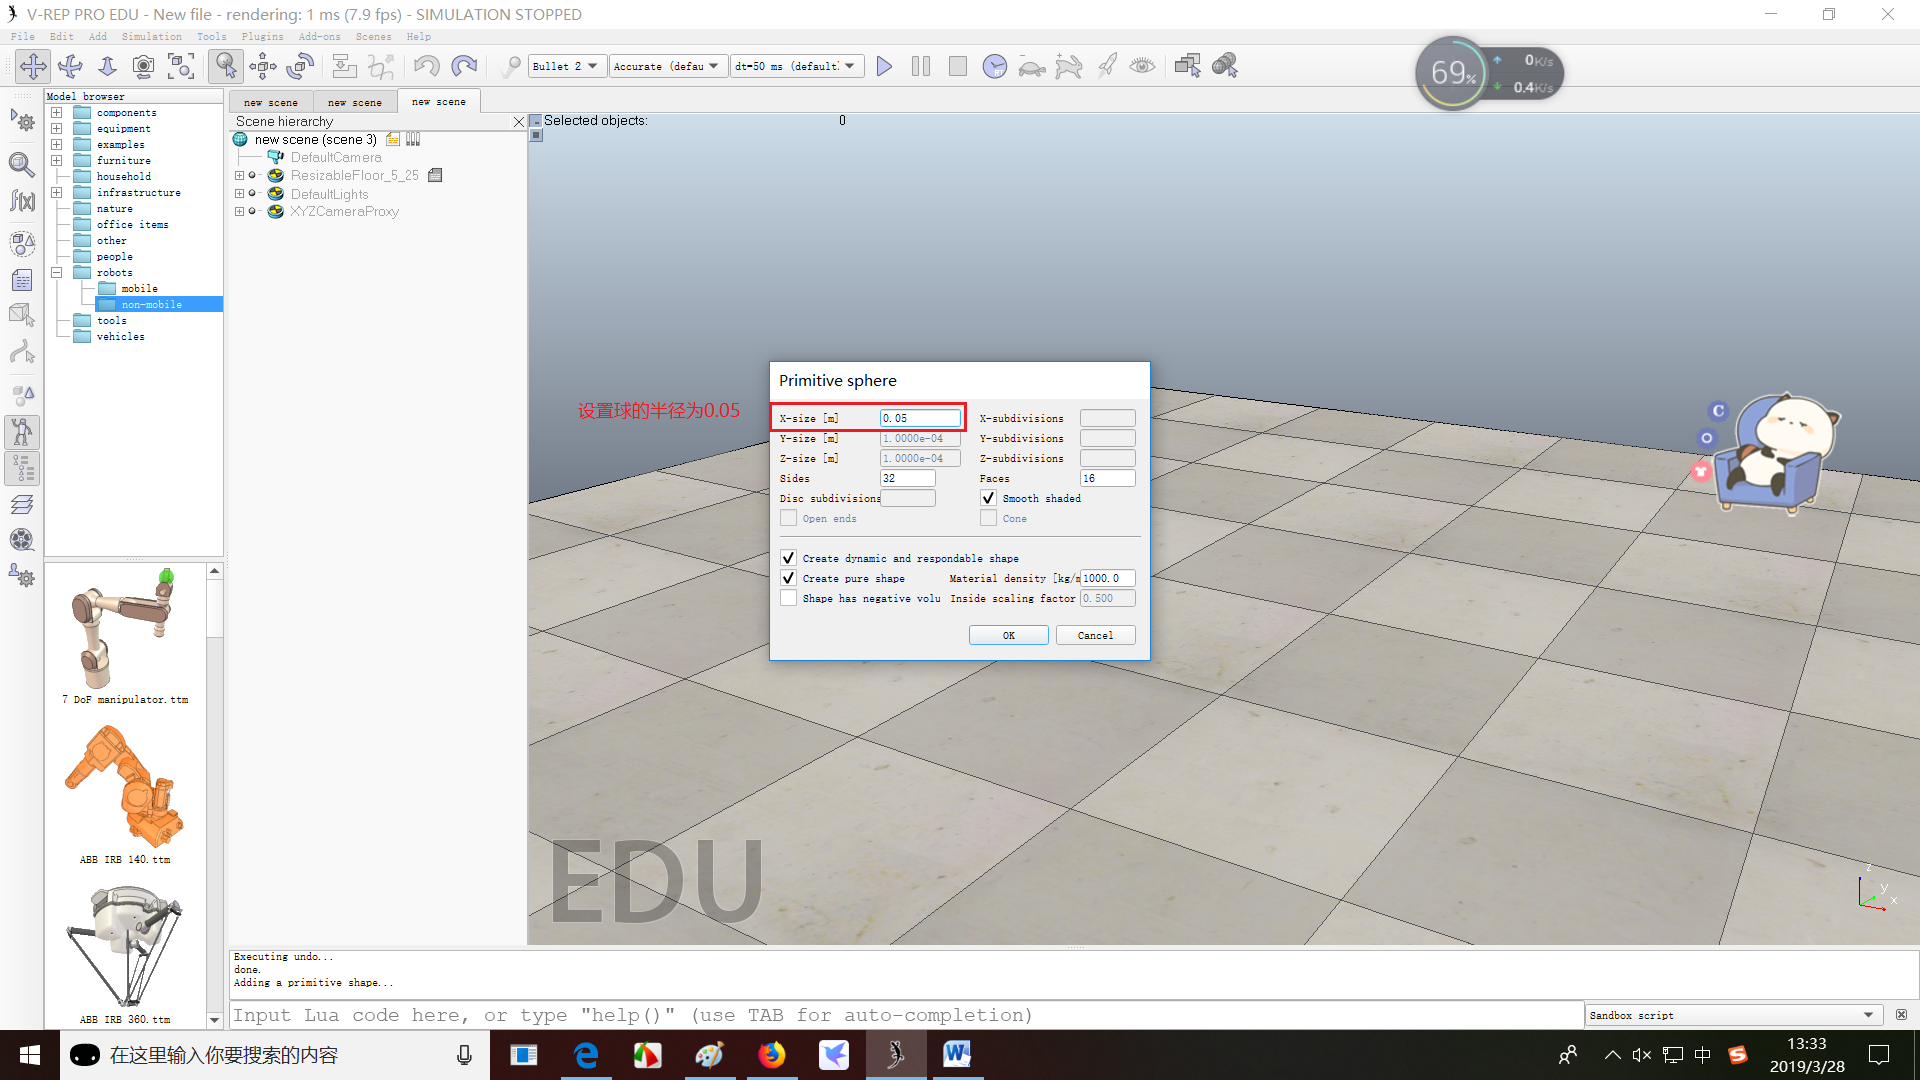Enable Shape has negative volume checkbox
The image size is (1920, 1080).
click(789, 598)
